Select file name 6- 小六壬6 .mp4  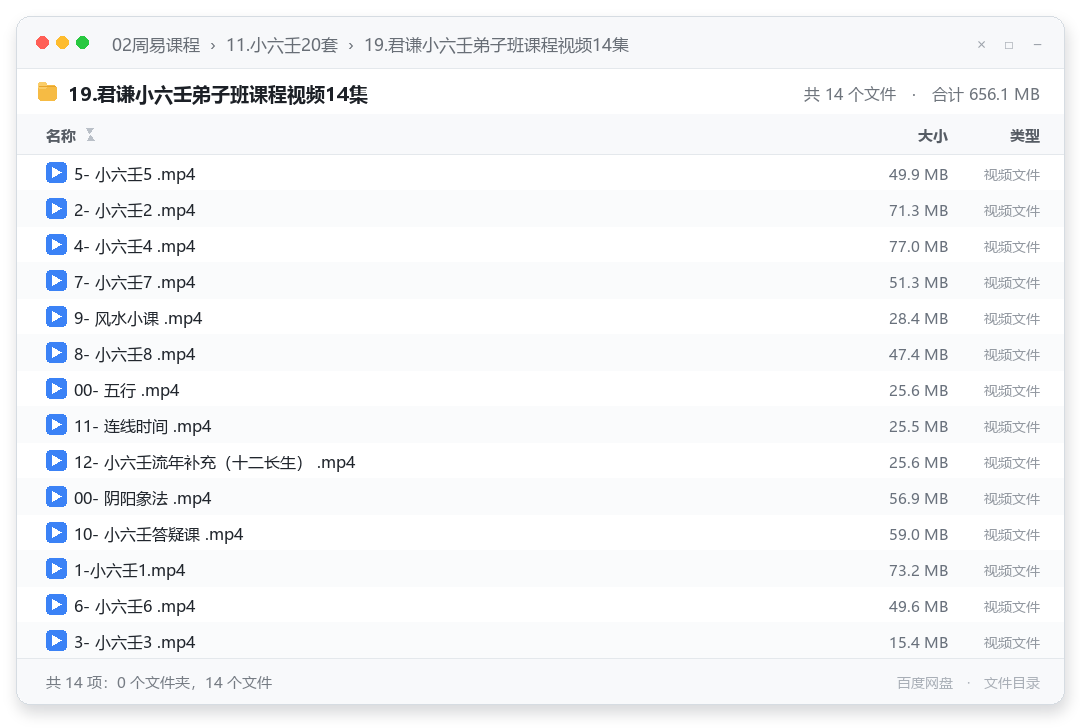click(x=134, y=607)
